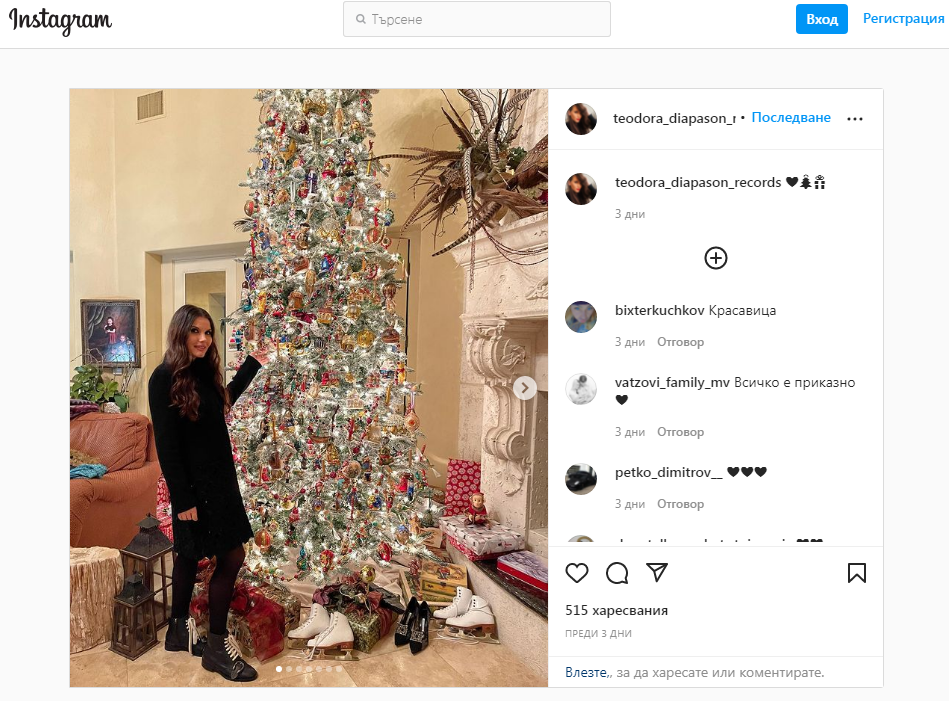
Task: Open bixterkuchkov's profile picture
Action: click(581, 317)
